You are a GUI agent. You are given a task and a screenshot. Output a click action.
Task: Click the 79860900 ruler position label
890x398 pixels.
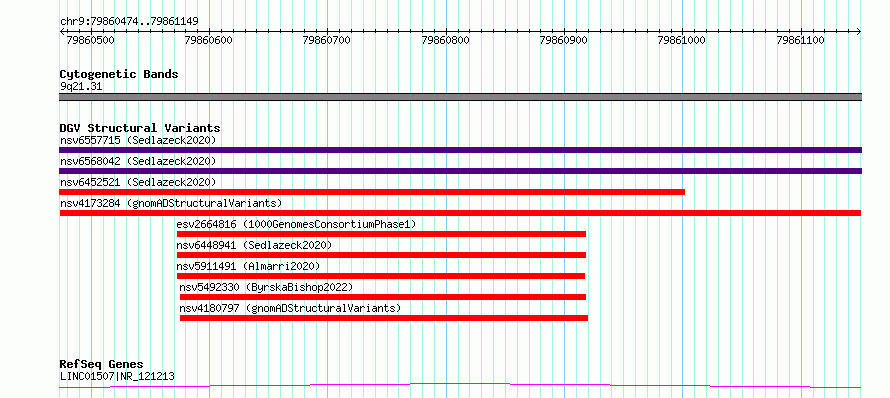pos(564,40)
